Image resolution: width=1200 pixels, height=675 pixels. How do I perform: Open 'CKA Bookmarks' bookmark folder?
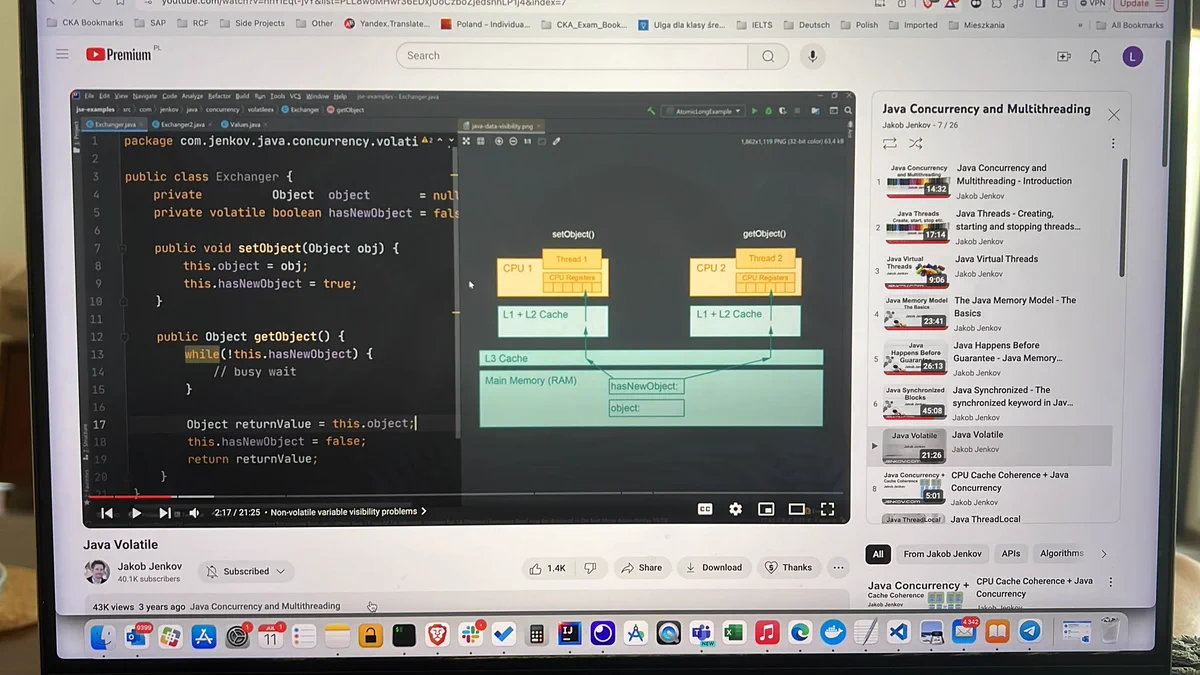click(x=86, y=23)
